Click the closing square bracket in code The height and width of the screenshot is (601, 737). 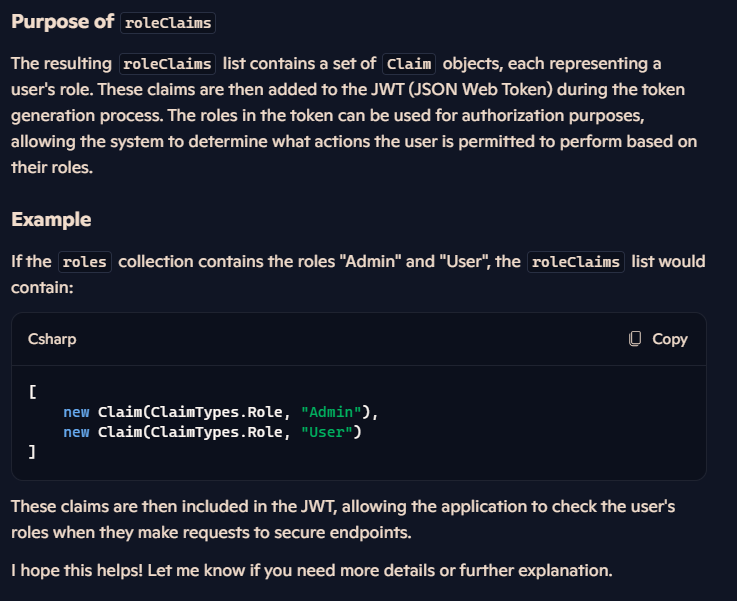[x=32, y=452]
